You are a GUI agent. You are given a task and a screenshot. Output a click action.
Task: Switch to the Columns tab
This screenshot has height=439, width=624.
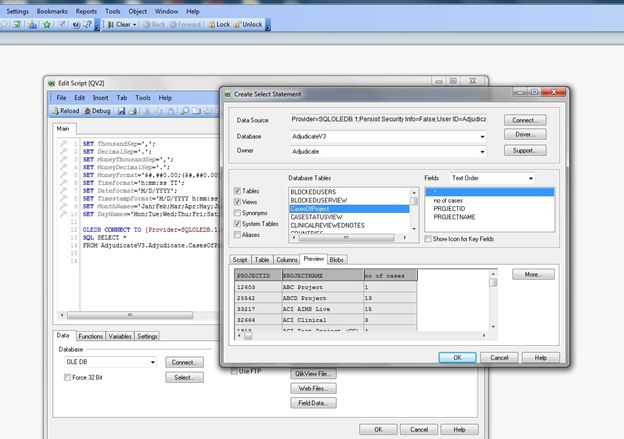point(286,258)
